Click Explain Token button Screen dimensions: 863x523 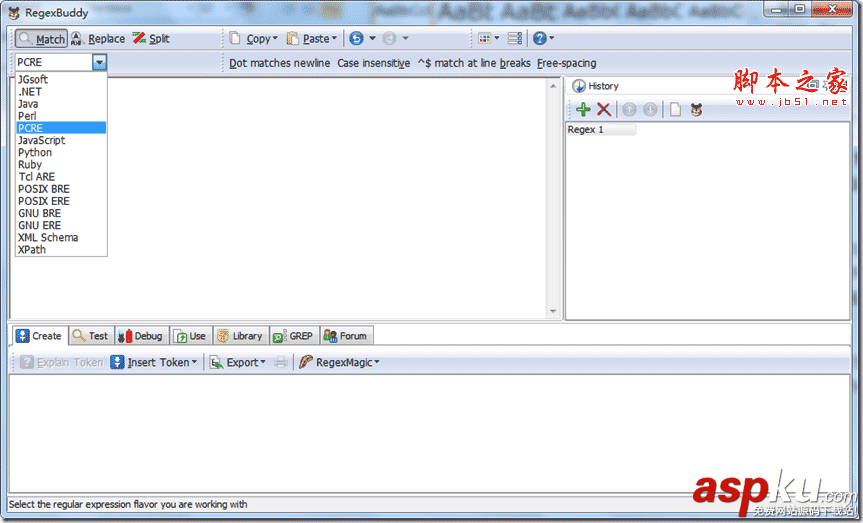coord(62,362)
